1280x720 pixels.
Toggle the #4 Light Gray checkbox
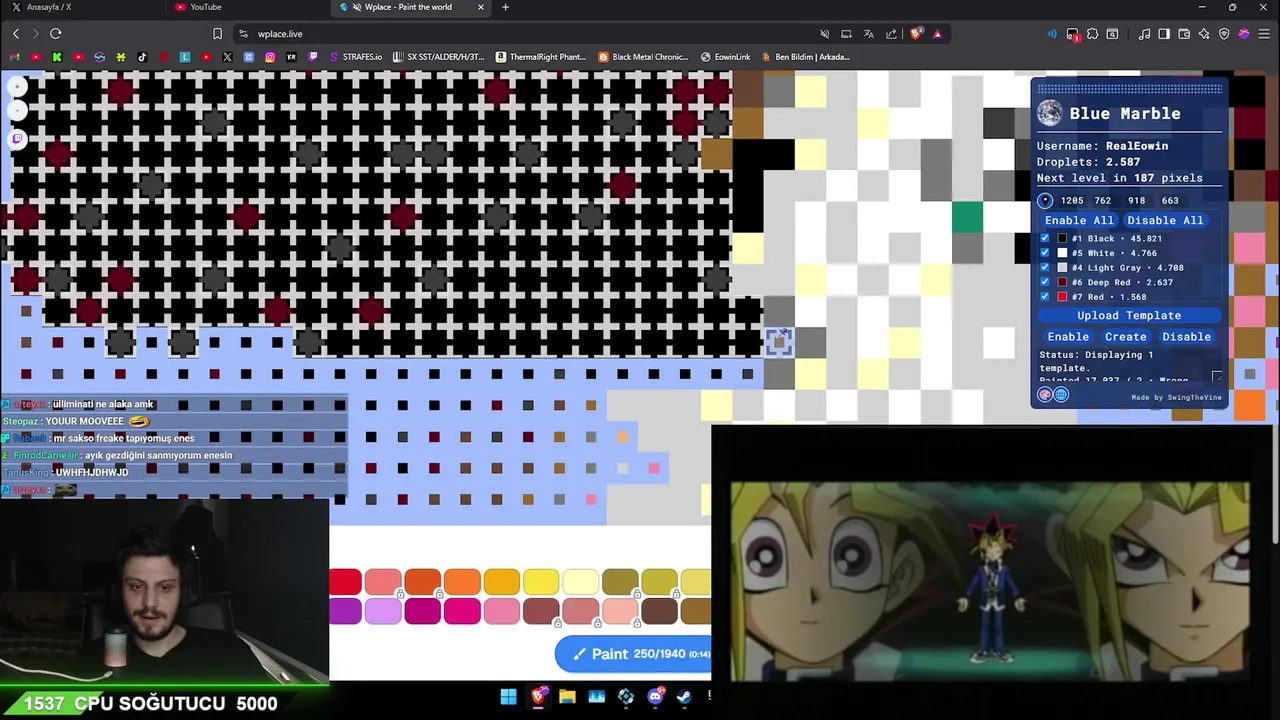point(1045,268)
